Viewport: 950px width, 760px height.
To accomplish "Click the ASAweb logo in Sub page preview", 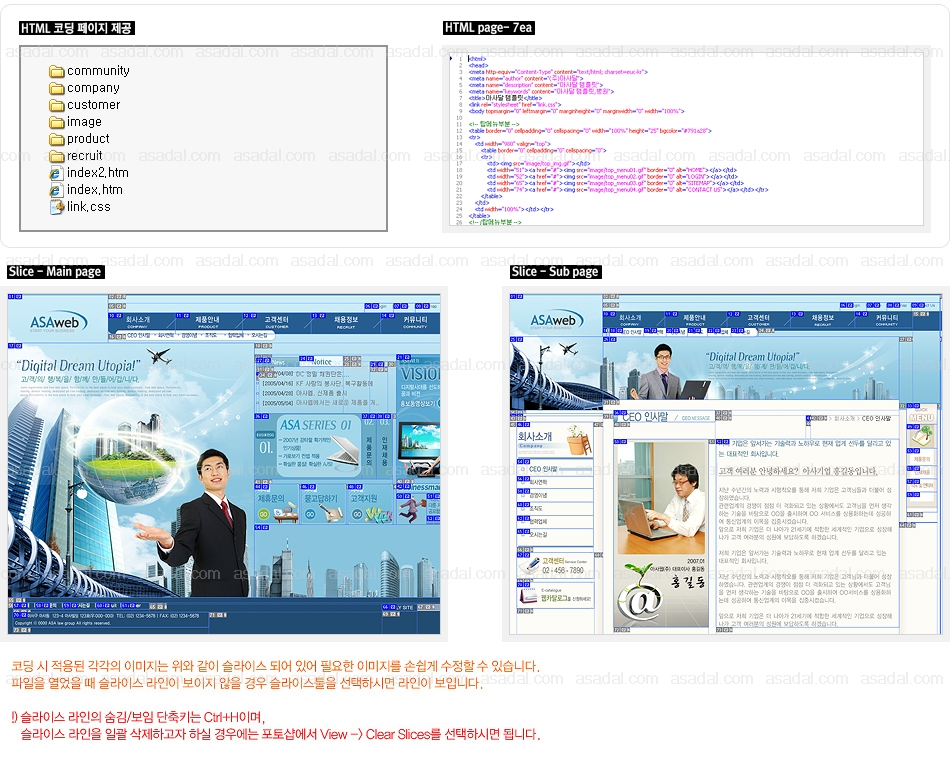I will click(556, 321).
